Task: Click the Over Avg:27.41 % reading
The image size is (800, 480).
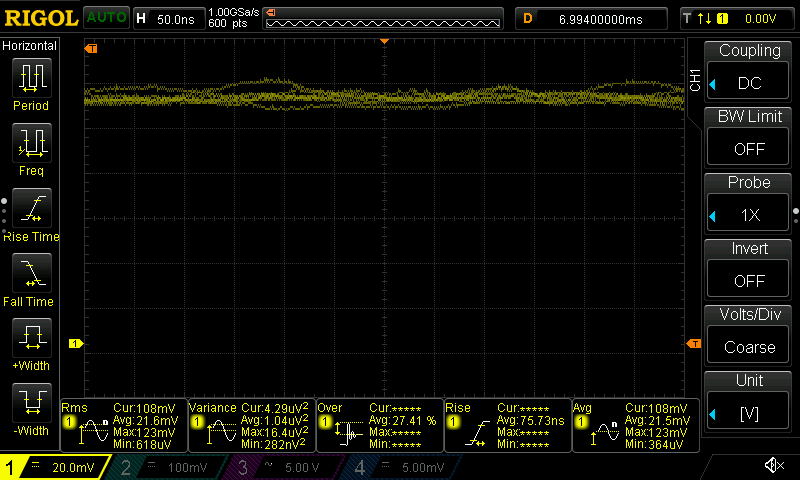Action: pos(403,420)
